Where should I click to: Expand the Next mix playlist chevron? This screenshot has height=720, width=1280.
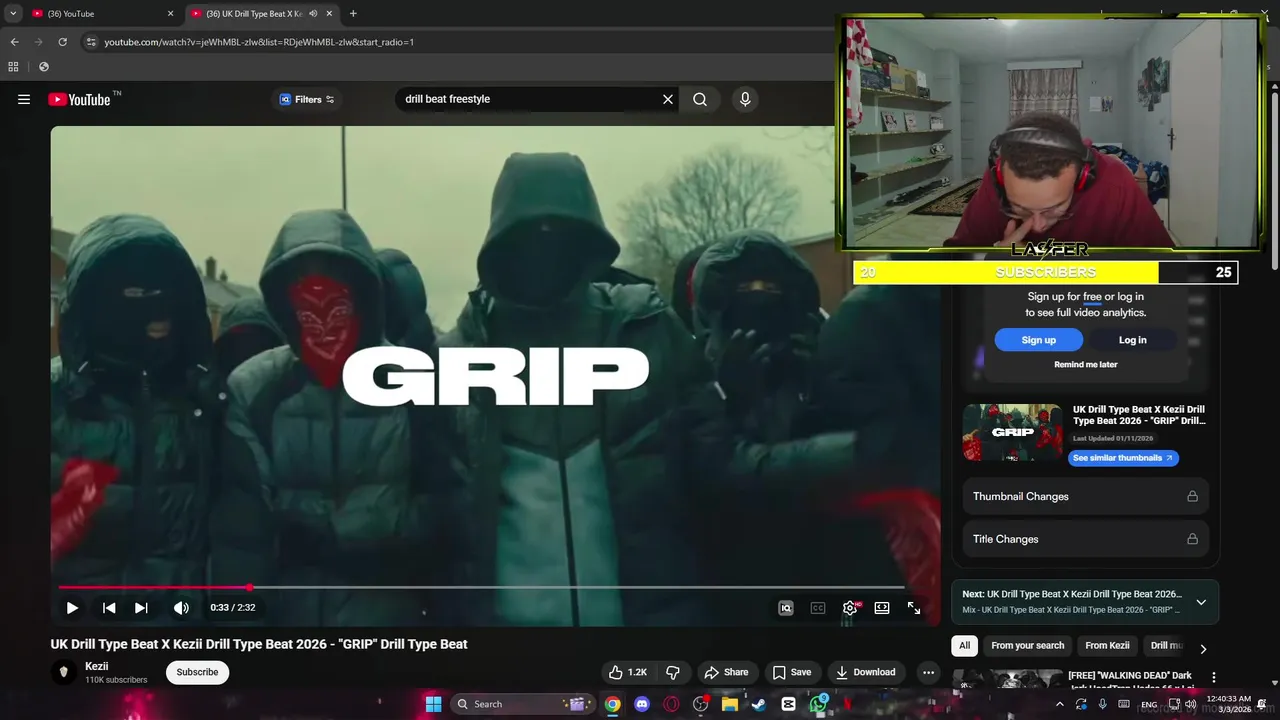1201,602
